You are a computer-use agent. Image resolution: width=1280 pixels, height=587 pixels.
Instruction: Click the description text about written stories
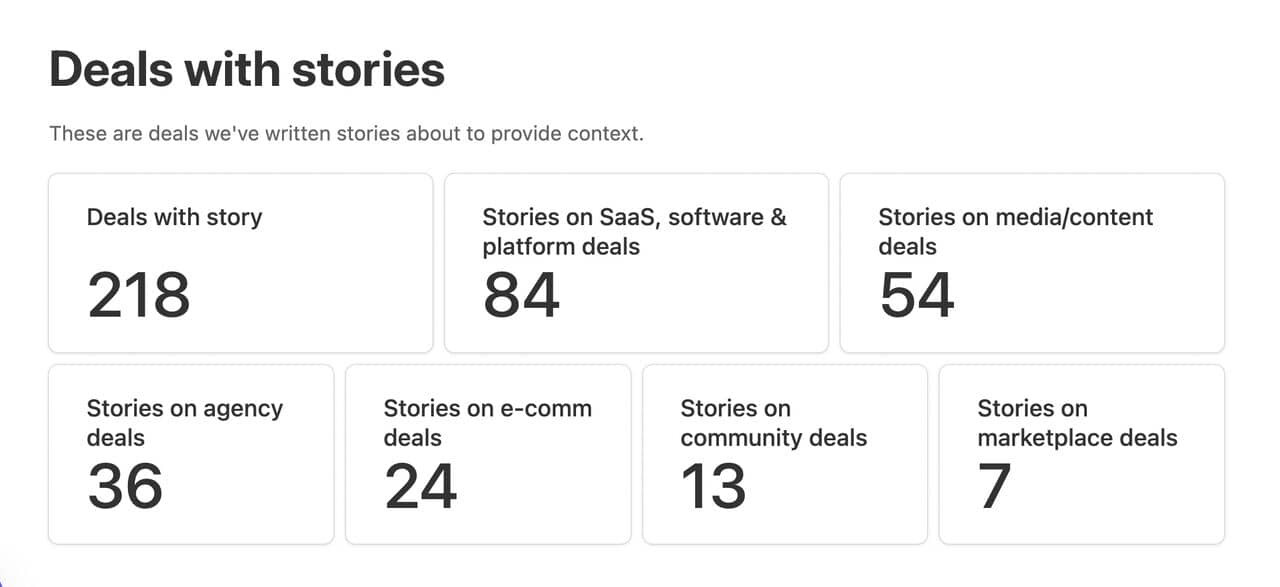[346, 133]
